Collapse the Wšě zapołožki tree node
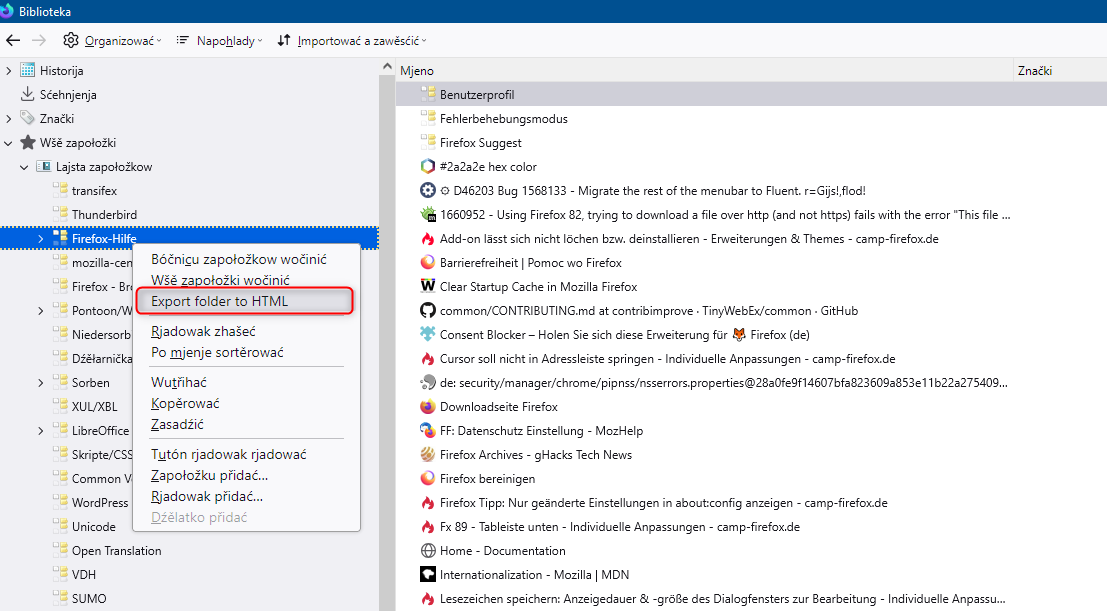The height and width of the screenshot is (611, 1107). [x=9, y=143]
